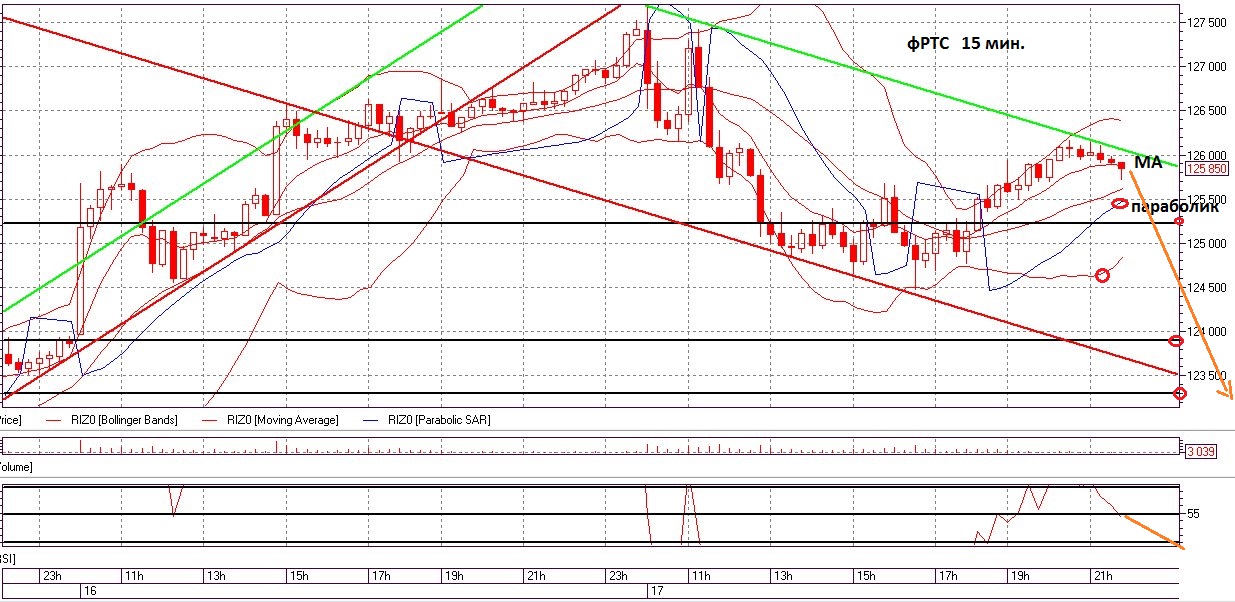Click the 19h label under date 16

[452, 576]
